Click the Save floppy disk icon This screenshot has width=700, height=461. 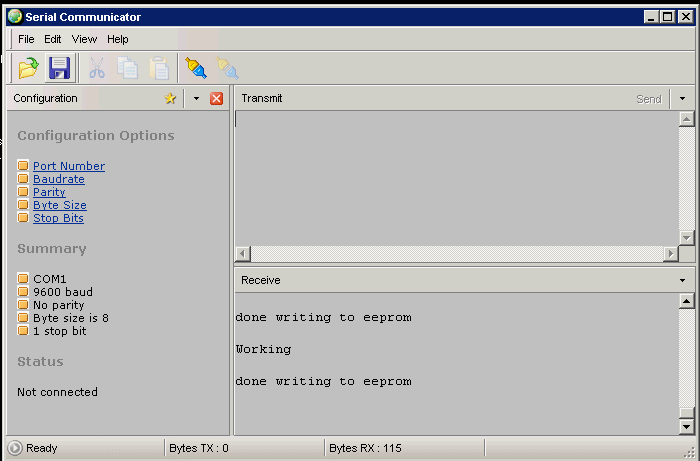coord(60,68)
